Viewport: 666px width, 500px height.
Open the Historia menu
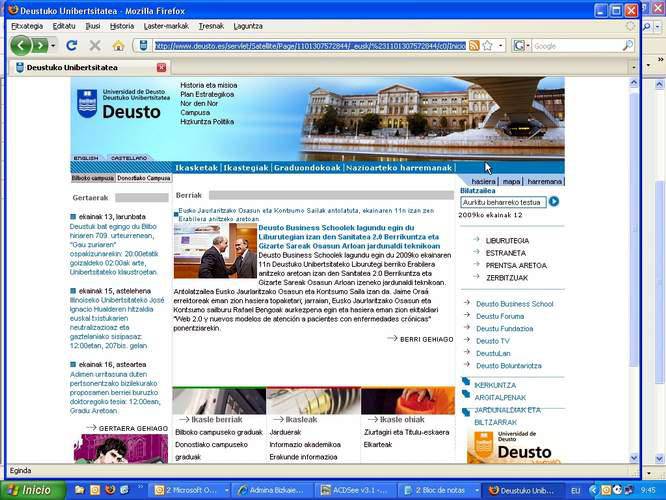pos(122,26)
